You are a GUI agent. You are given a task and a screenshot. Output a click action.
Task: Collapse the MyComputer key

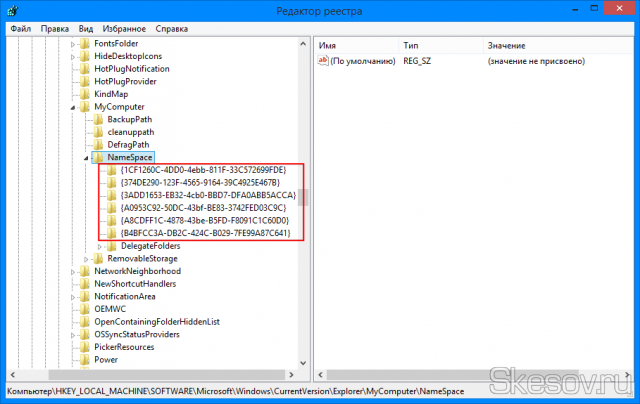(x=73, y=107)
